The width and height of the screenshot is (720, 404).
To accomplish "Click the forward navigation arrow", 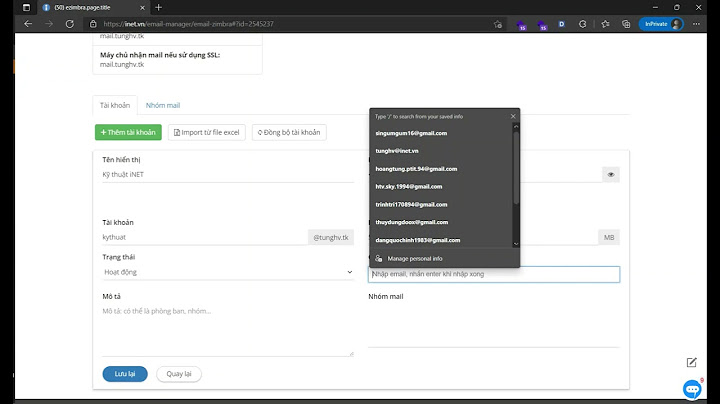I will point(49,24).
